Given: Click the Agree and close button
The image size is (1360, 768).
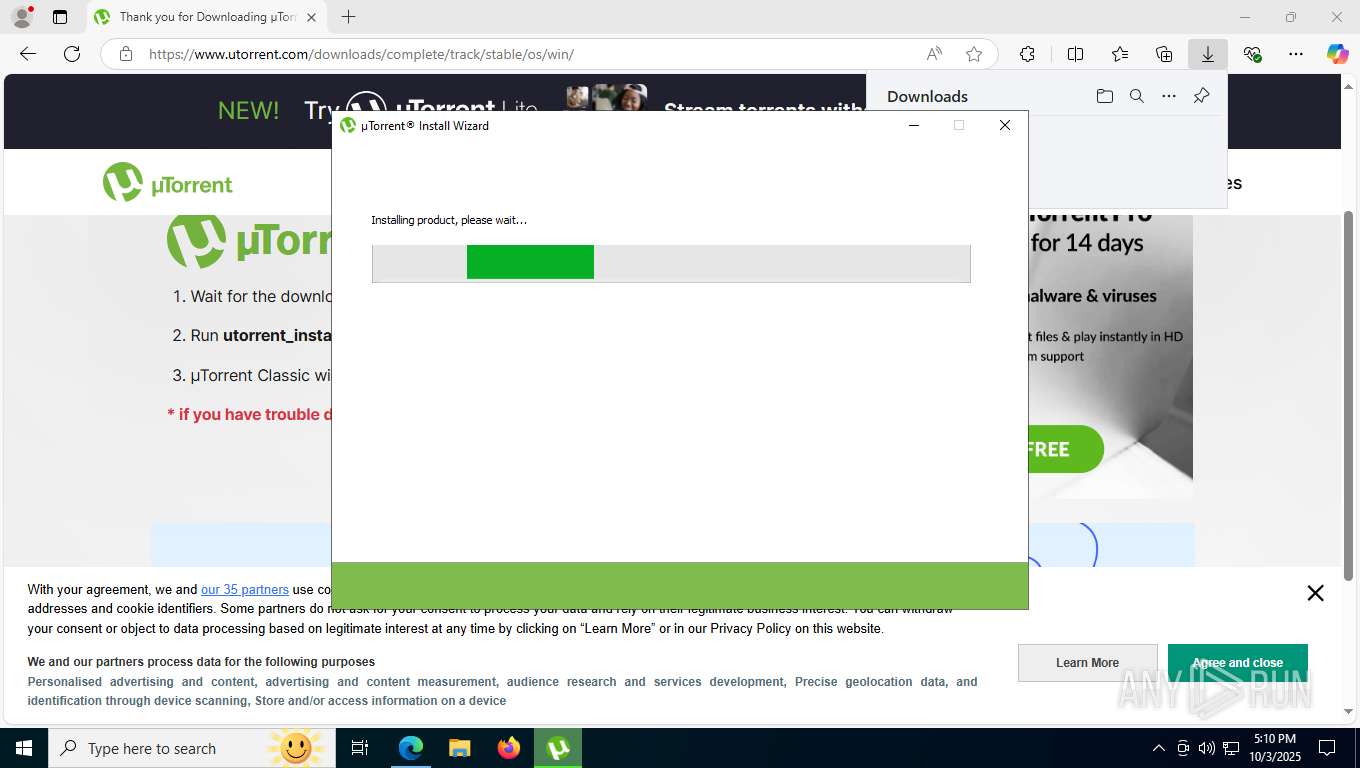Looking at the screenshot, I should 1237,663.
